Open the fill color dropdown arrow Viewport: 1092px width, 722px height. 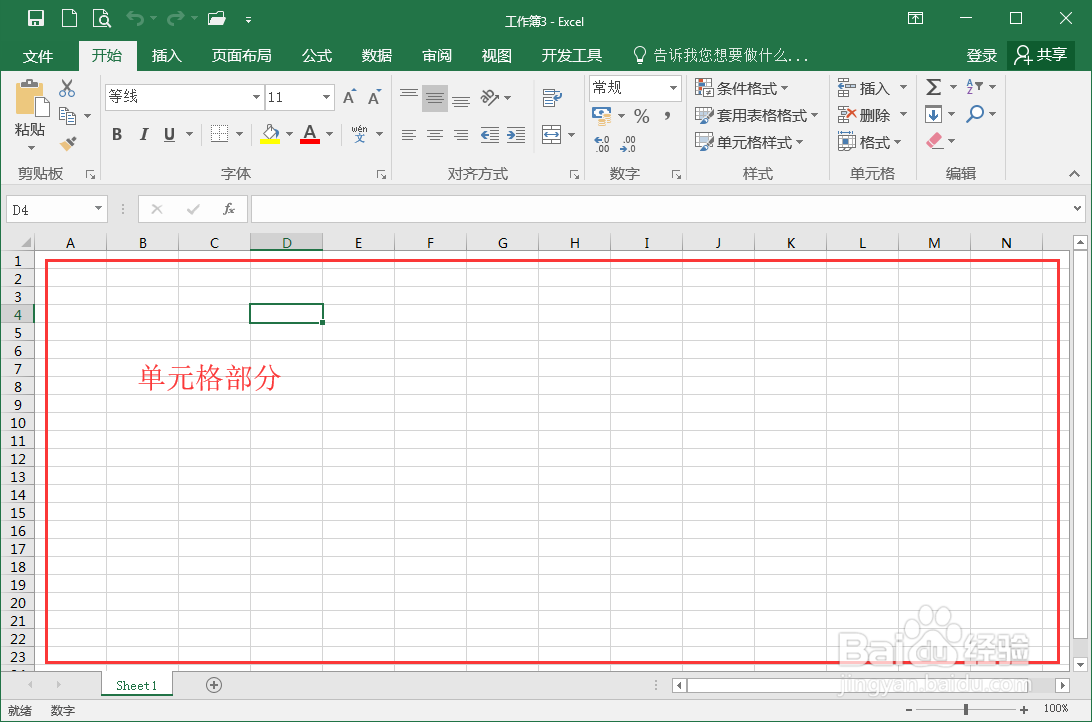pyautogui.click(x=290, y=134)
